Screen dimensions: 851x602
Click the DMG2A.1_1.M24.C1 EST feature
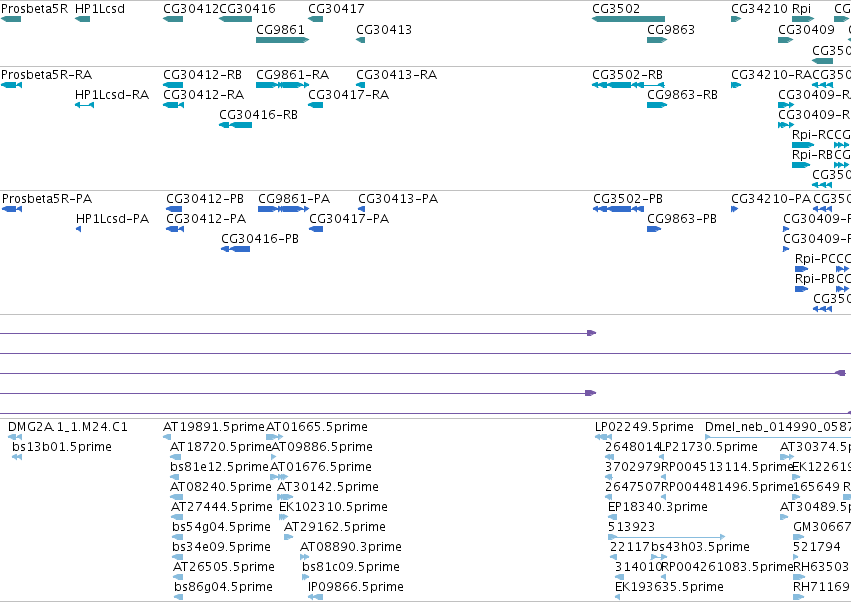(15, 437)
